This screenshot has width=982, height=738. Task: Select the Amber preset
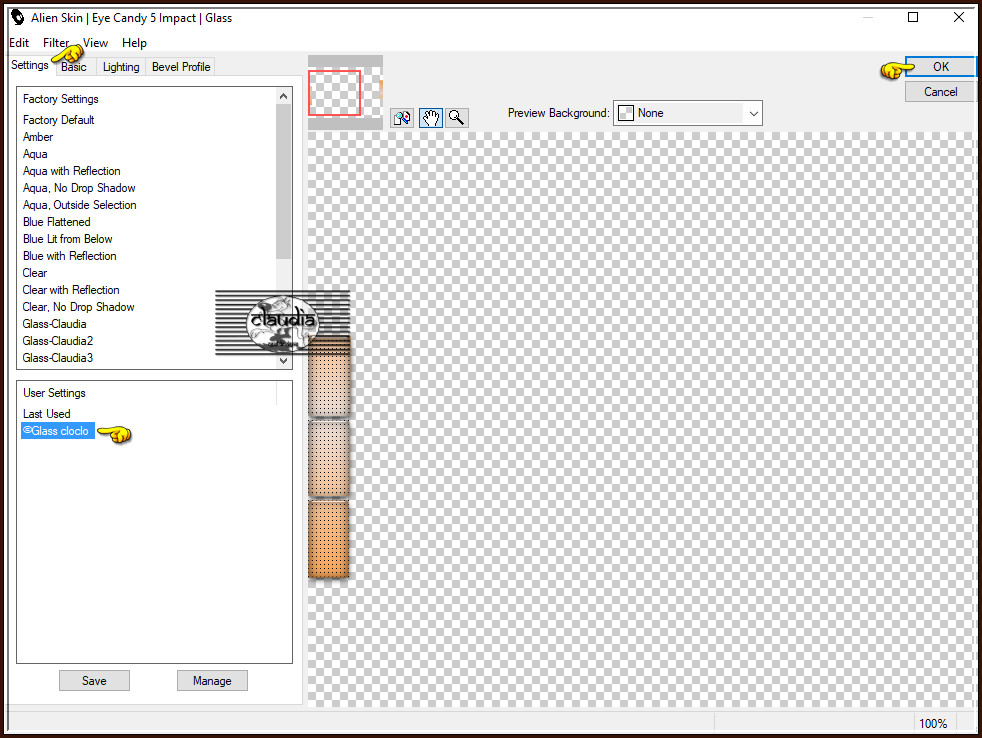38,137
